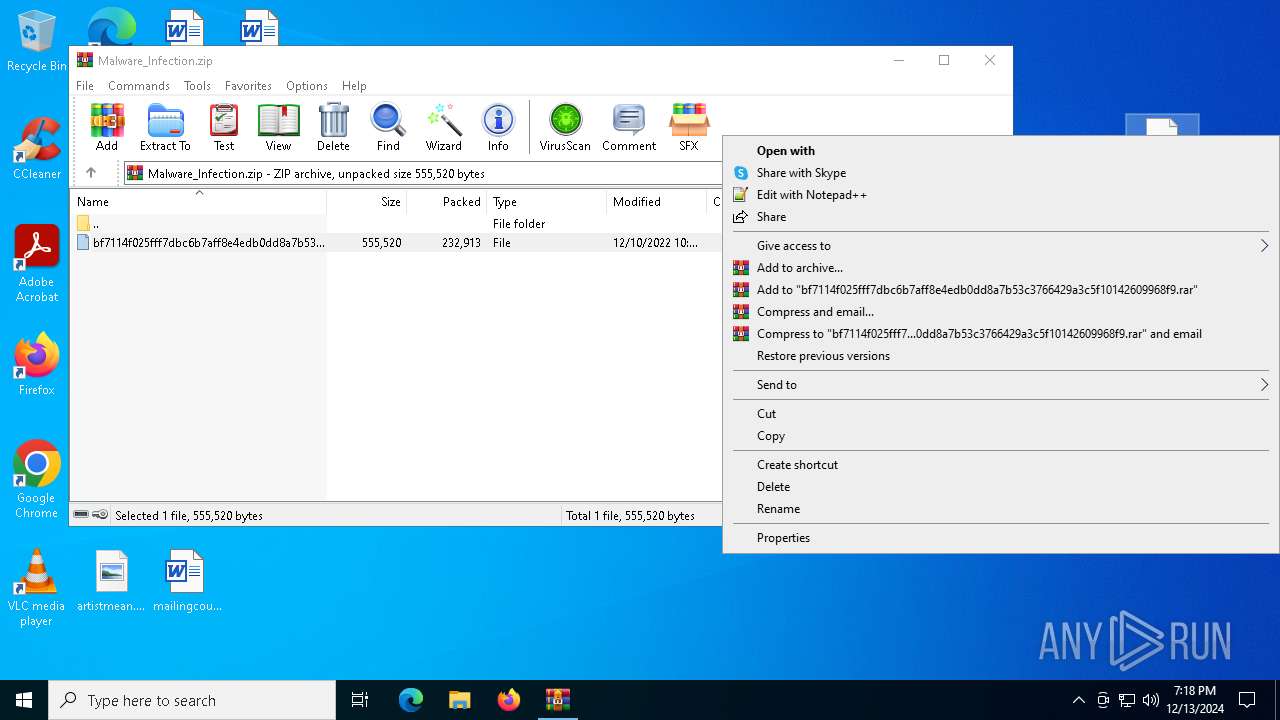Open the View toolbar icon

278,127
